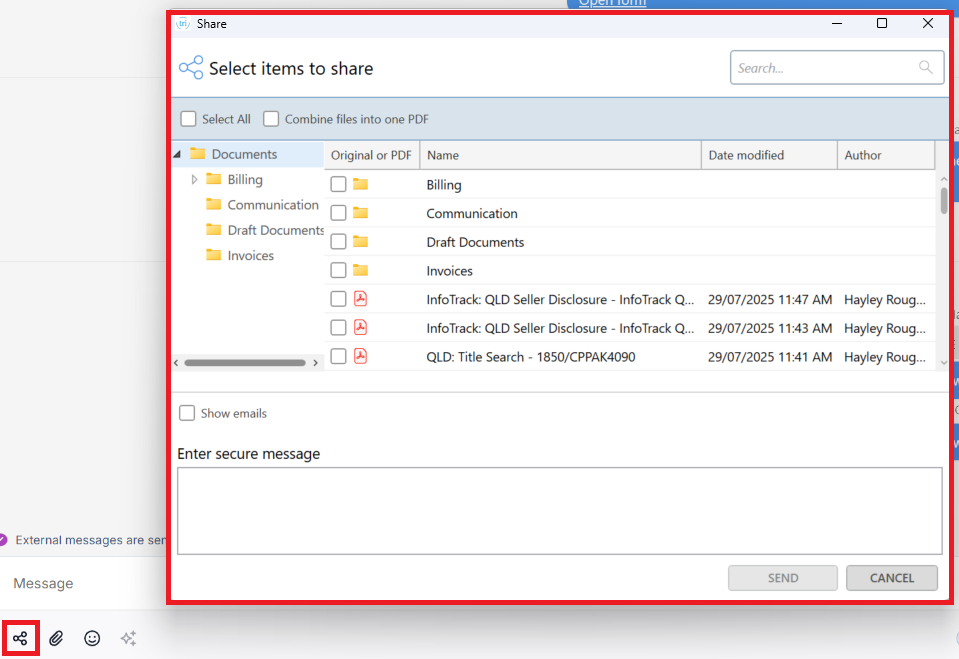Screen dimensions: 959x659
Task: Click the 29/07/2025 11:41 AM date cell
Action: click(770, 357)
